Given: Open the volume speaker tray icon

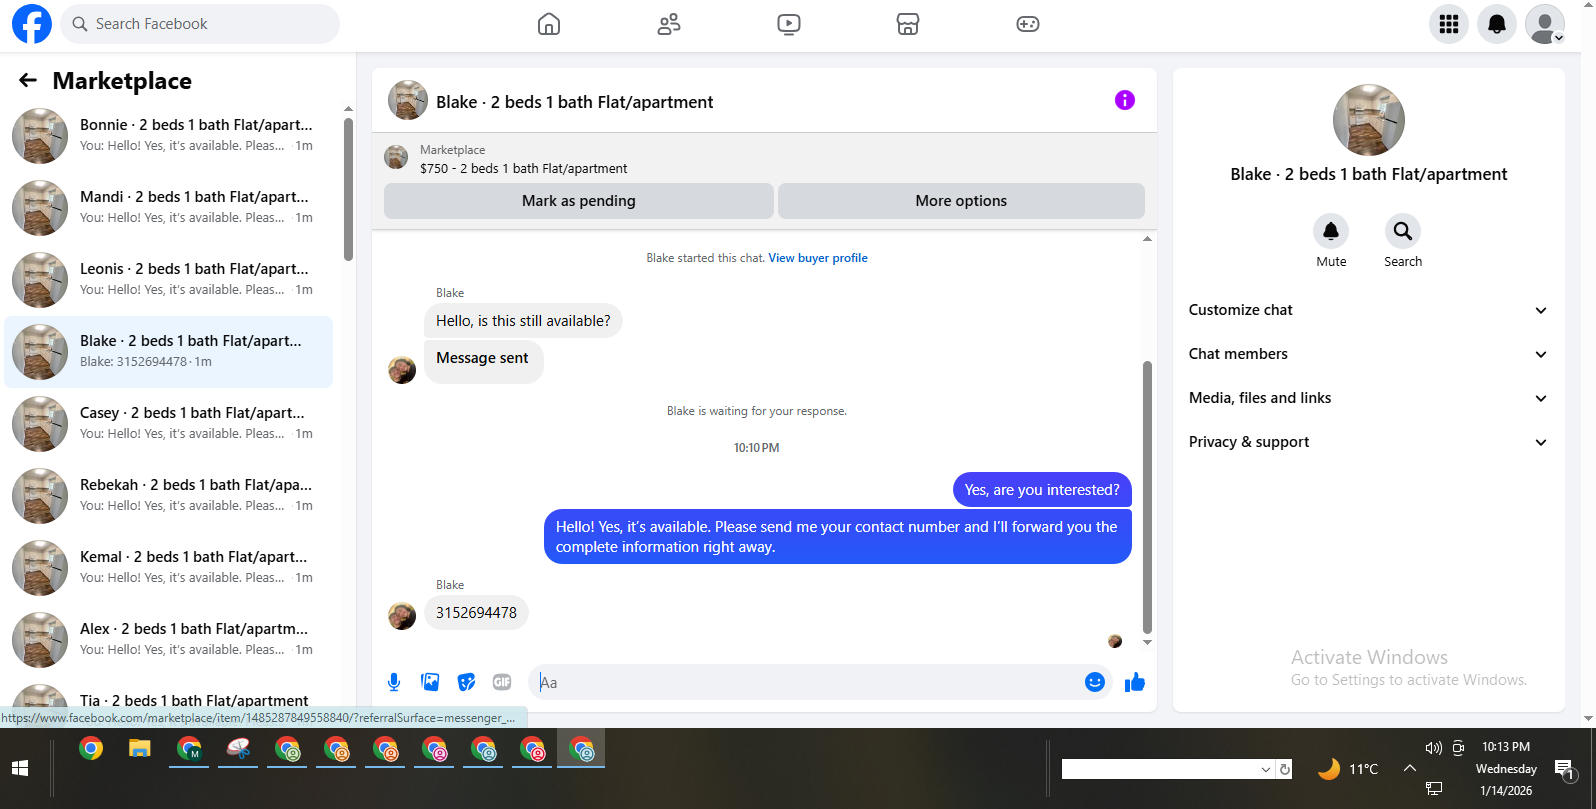Looking at the screenshot, I should click(x=1433, y=748).
